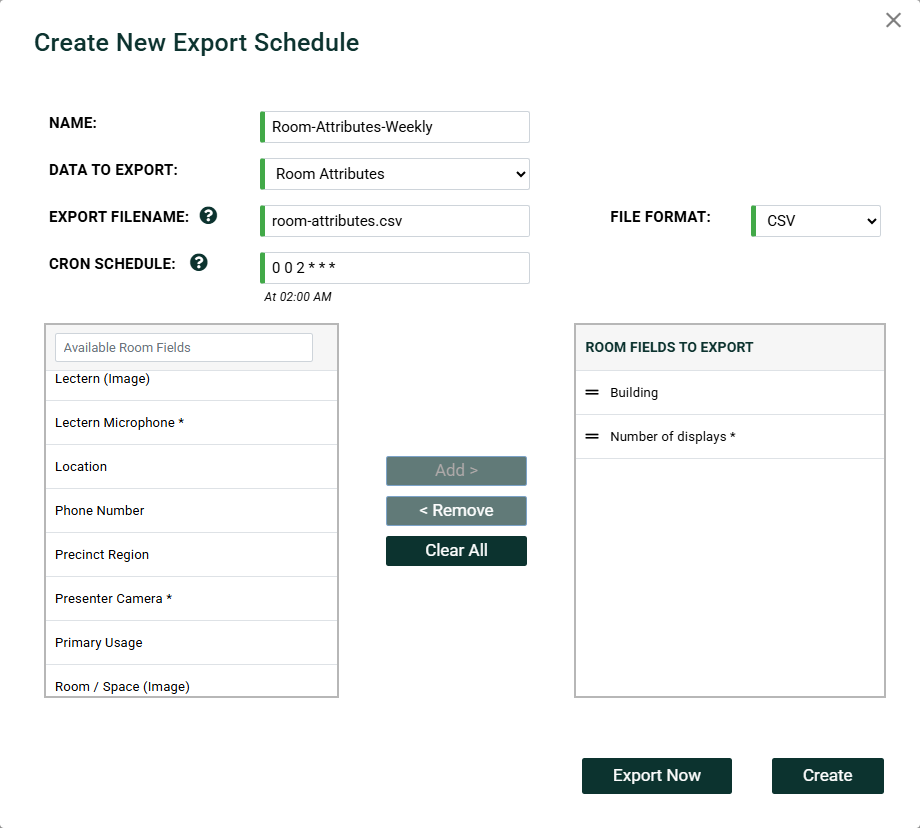Grab the drag handle for Building field
This screenshot has width=920, height=828.
click(592, 392)
